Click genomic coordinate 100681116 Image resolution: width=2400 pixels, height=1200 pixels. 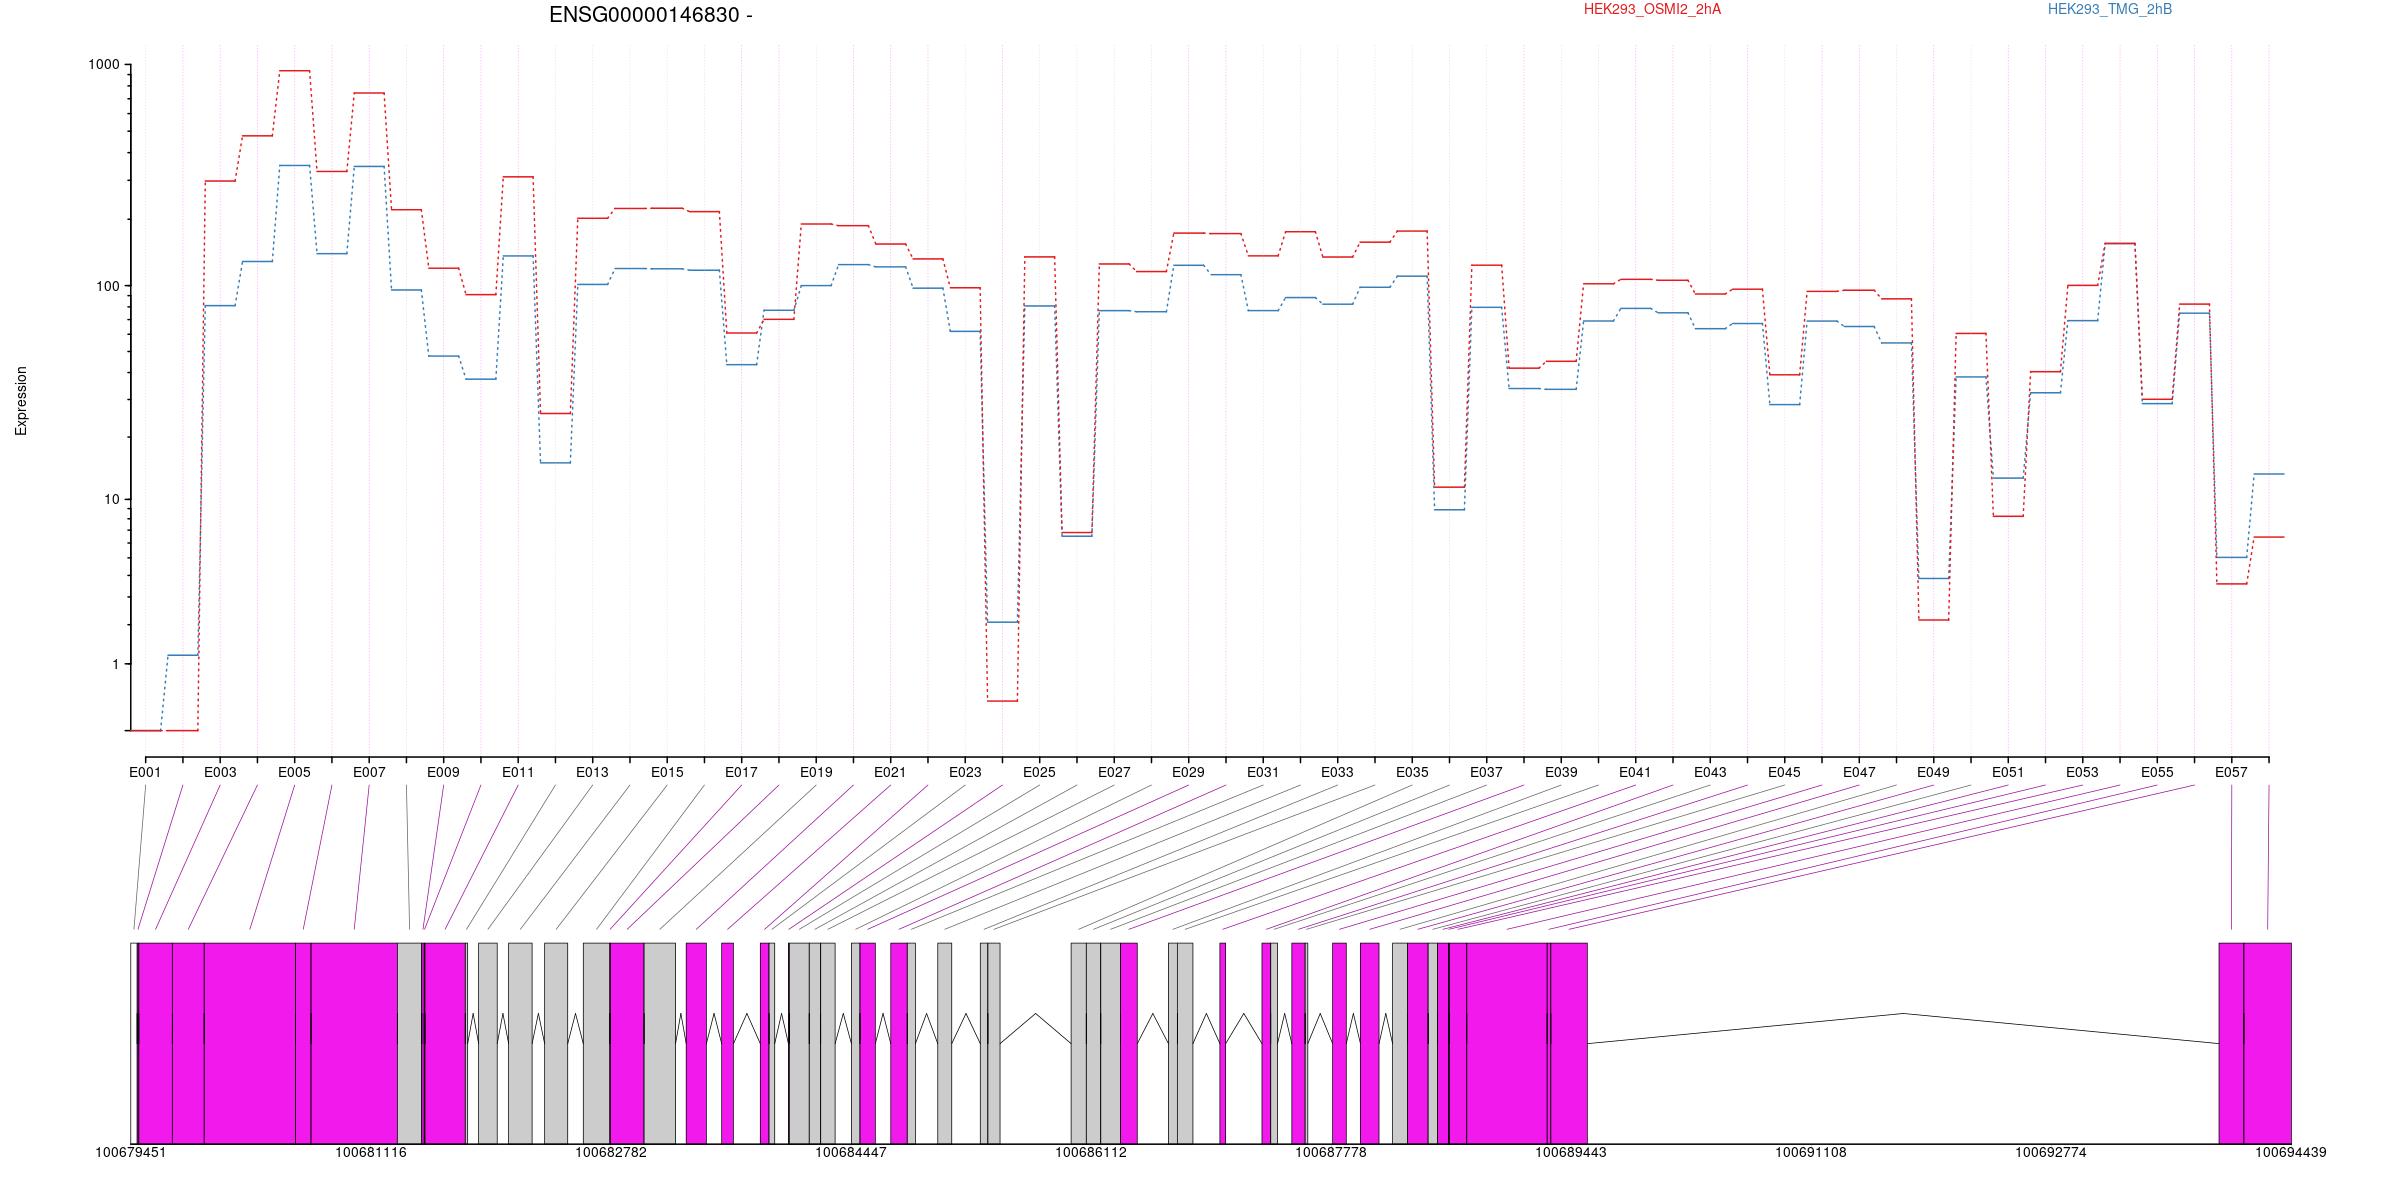tap(371, 1152)
